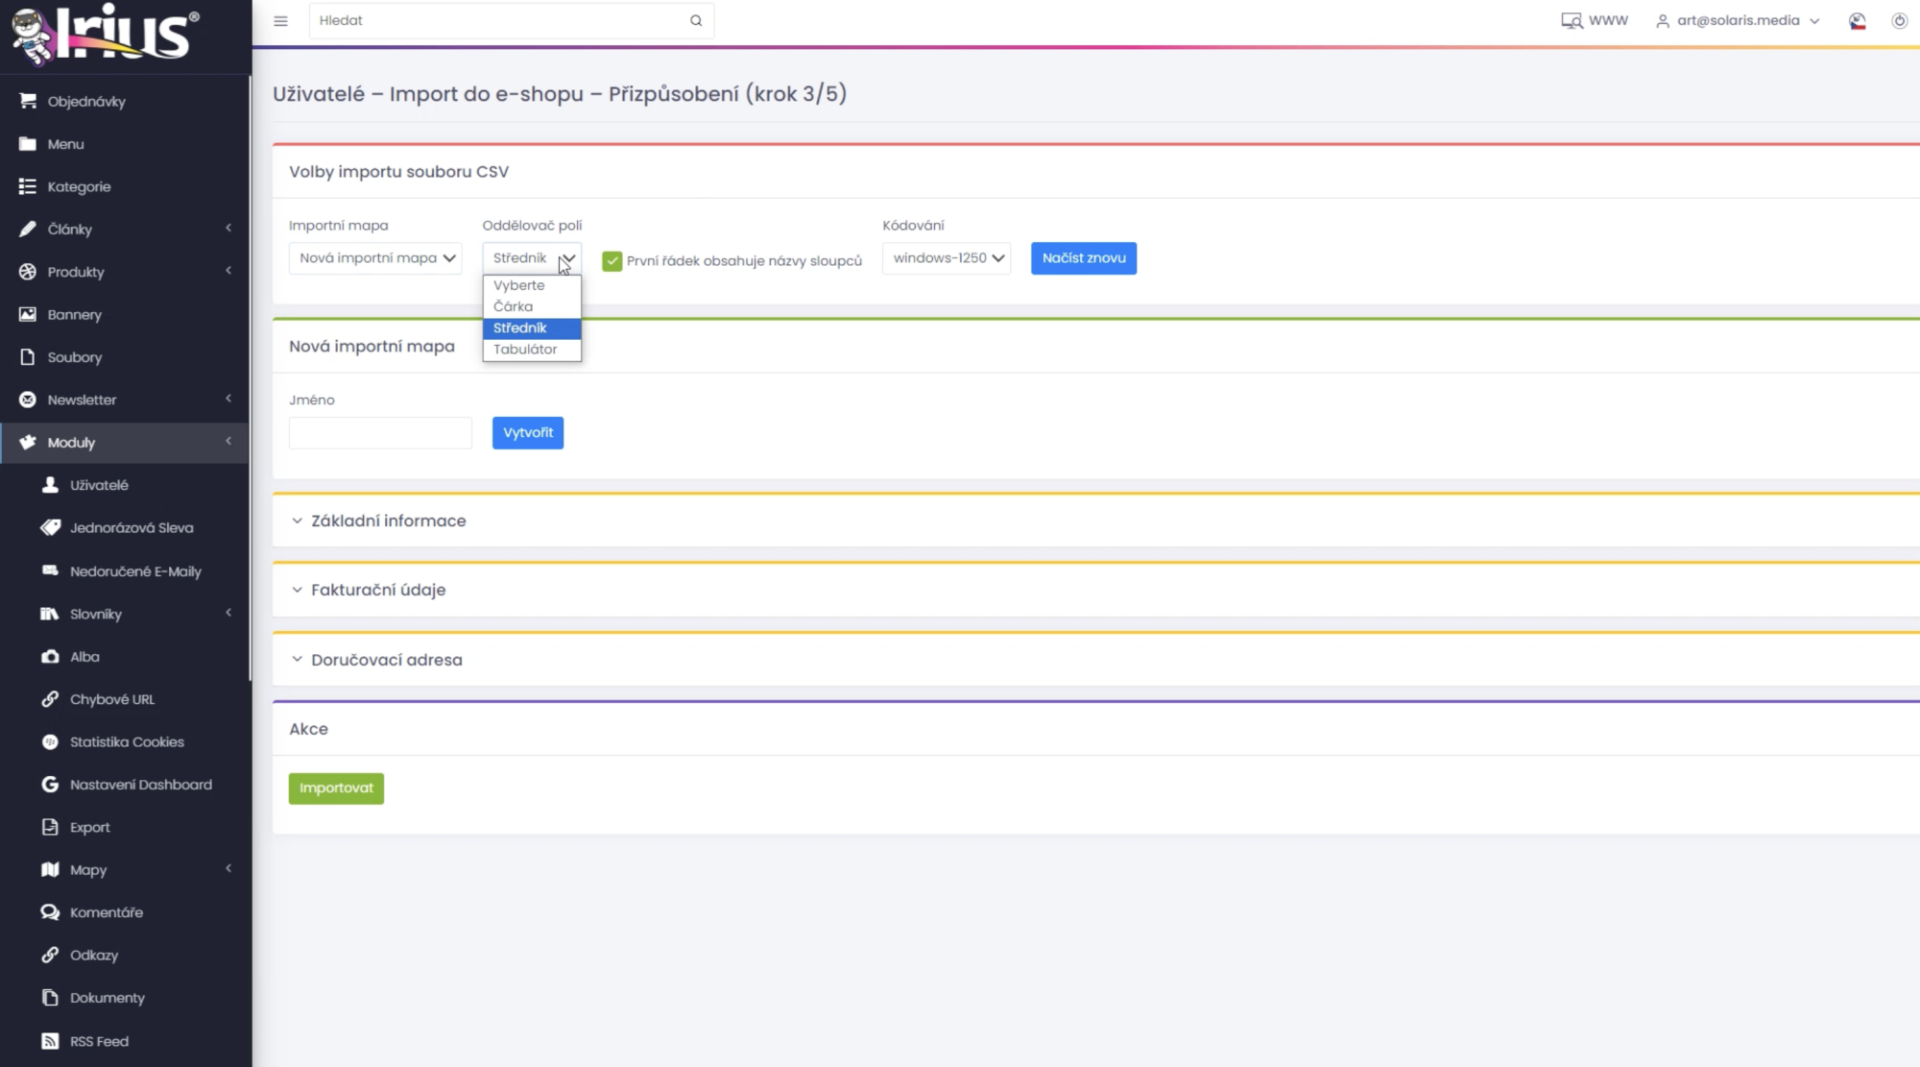Image resolution: width=1920 pixels, height=1067 pixels.
Task: Open the Kódování windows-1250 dropdown
Action: [946, 258]
